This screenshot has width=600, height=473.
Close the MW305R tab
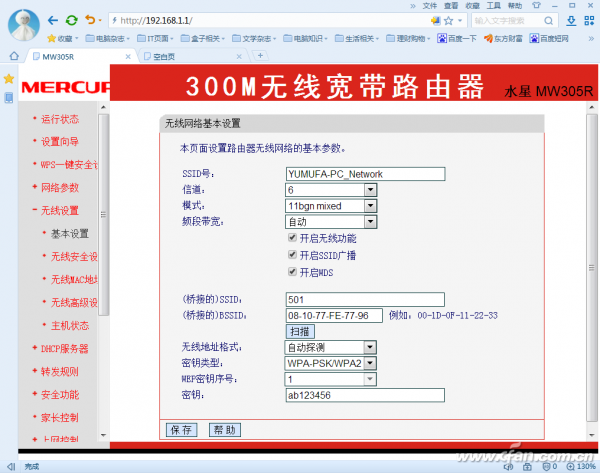click(x=128, y=57)
